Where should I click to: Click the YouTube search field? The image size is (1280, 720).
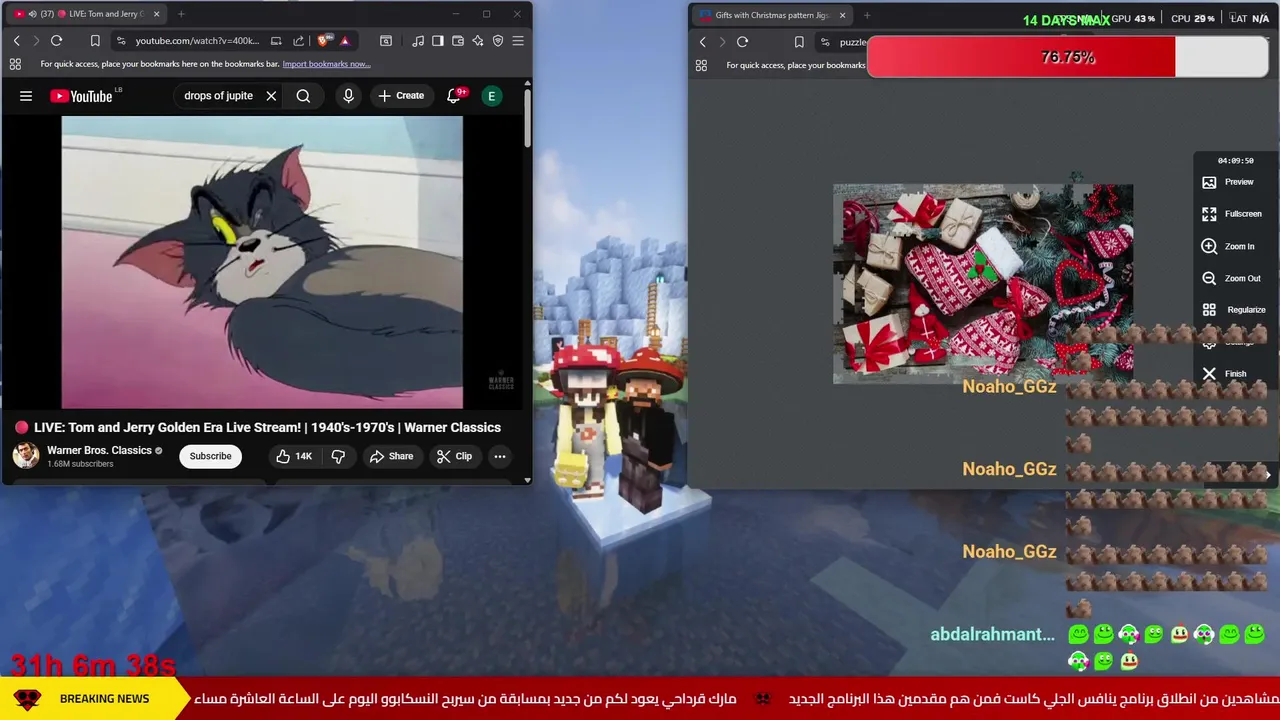[x=218, y=96]
